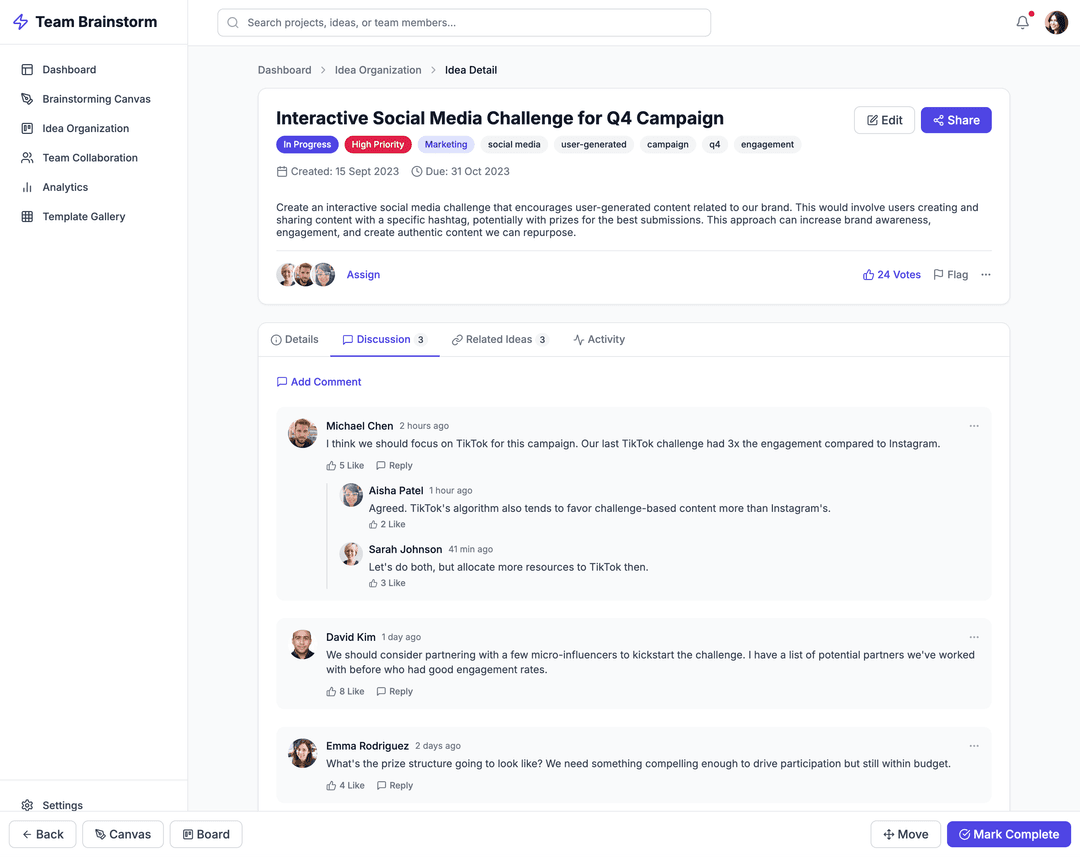Open the Template Gallery sidebar item
The width and height of the screenshot is (1080, 857).
83,216
